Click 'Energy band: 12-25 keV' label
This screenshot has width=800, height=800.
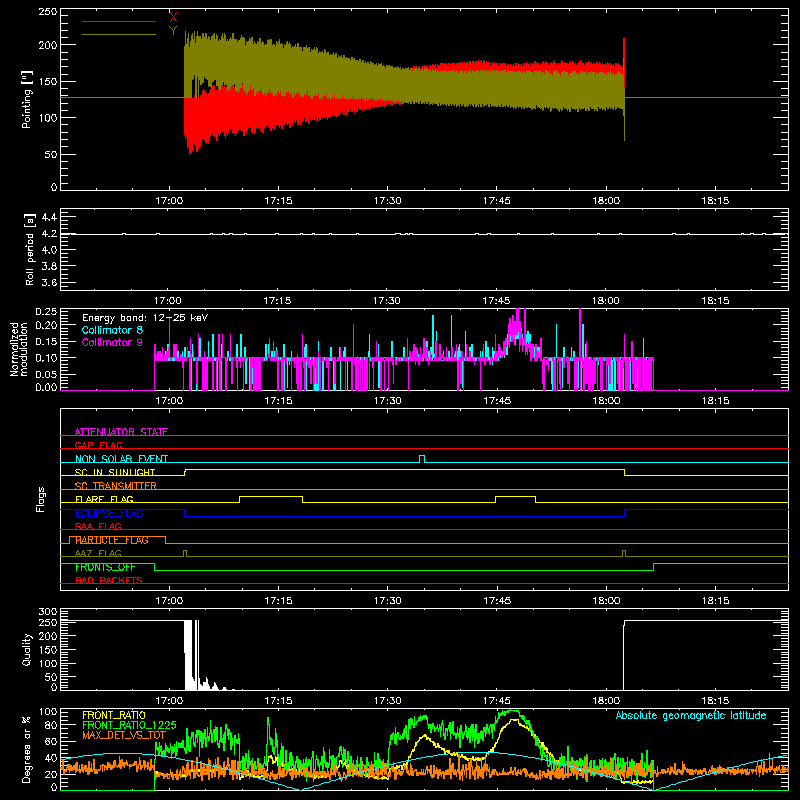tap(145, 318)
